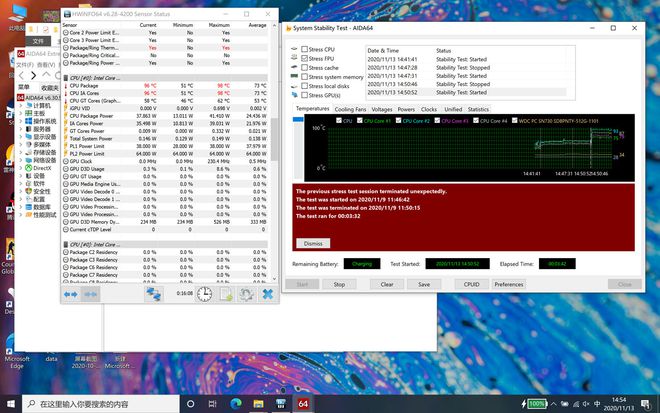Open the CPUID panel
Screen dimensions: 660x413
coord(471,284)
